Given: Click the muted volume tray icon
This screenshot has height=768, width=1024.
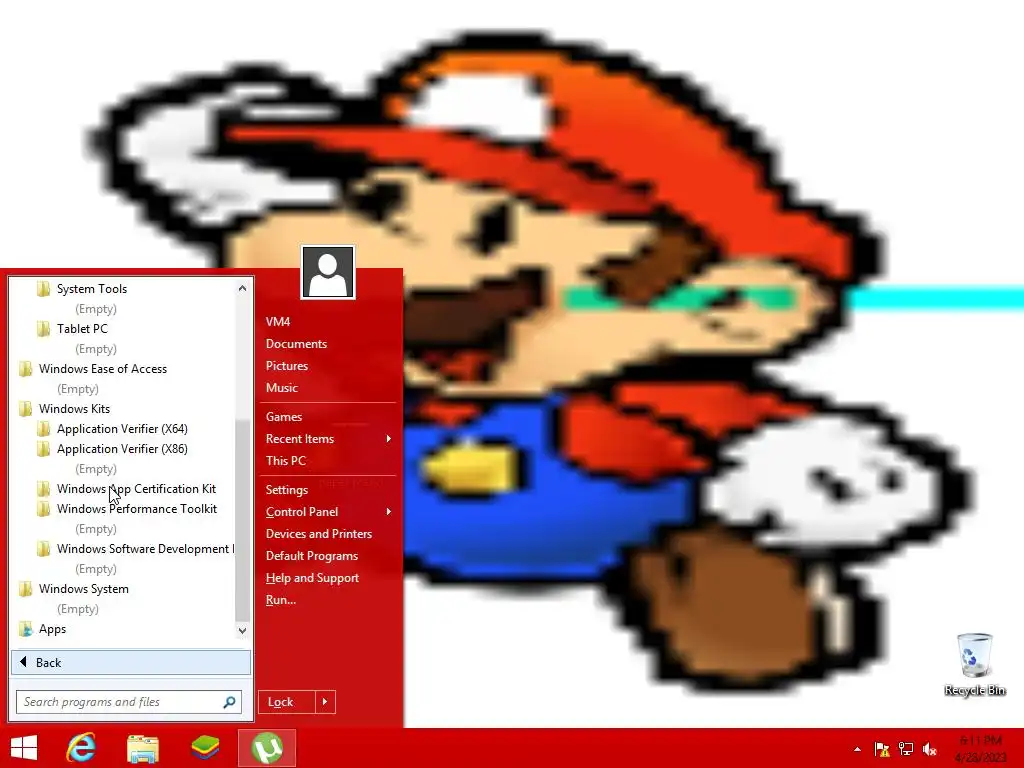Looking at the screenshot, I should coord(930,749).
